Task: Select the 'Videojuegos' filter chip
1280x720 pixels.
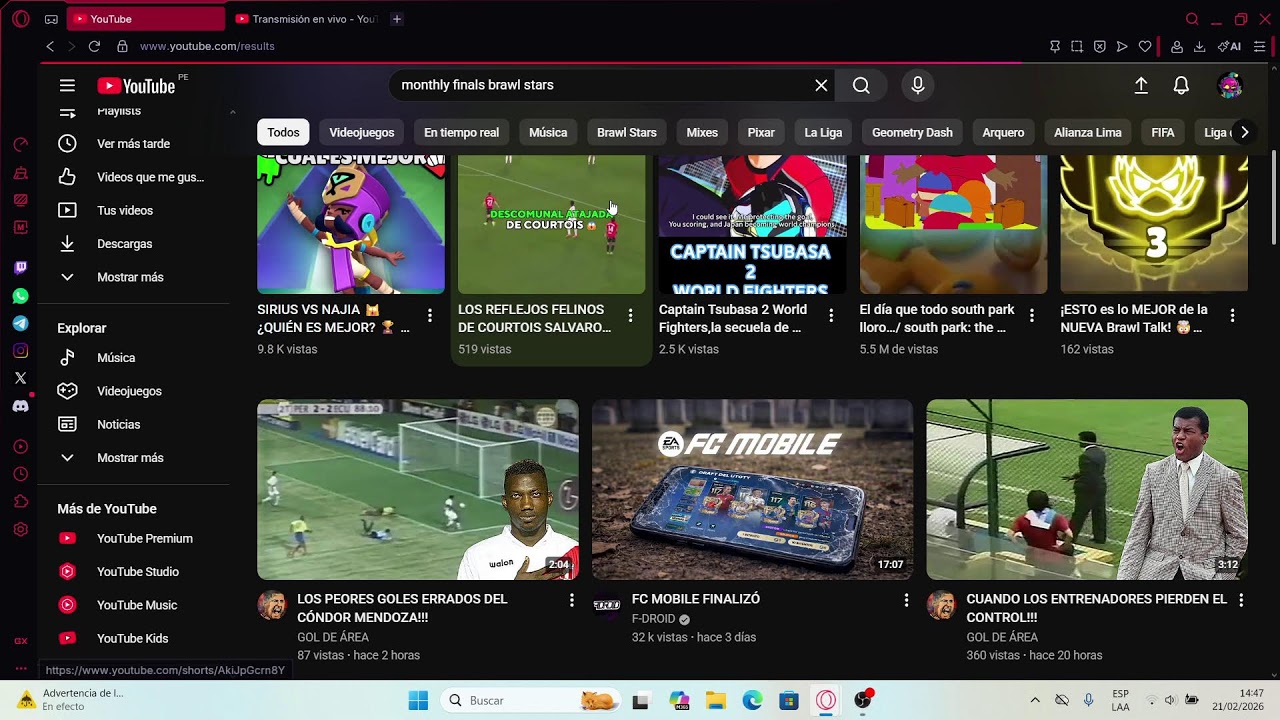Action: click(362, 132)
